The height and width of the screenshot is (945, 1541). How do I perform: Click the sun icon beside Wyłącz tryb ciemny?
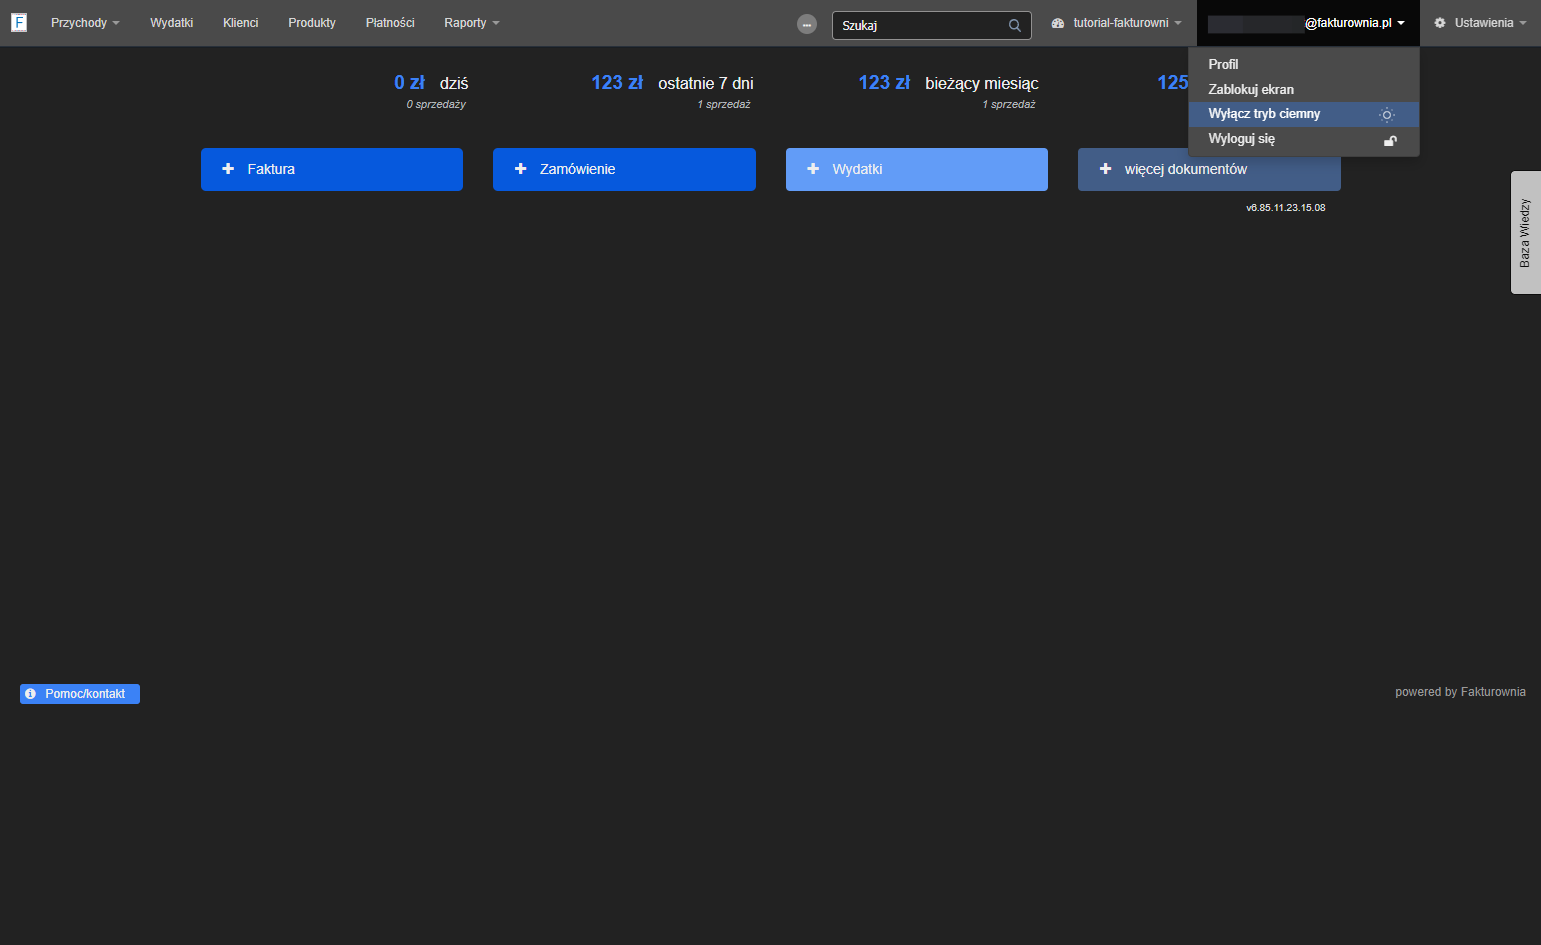[1387, 115]
